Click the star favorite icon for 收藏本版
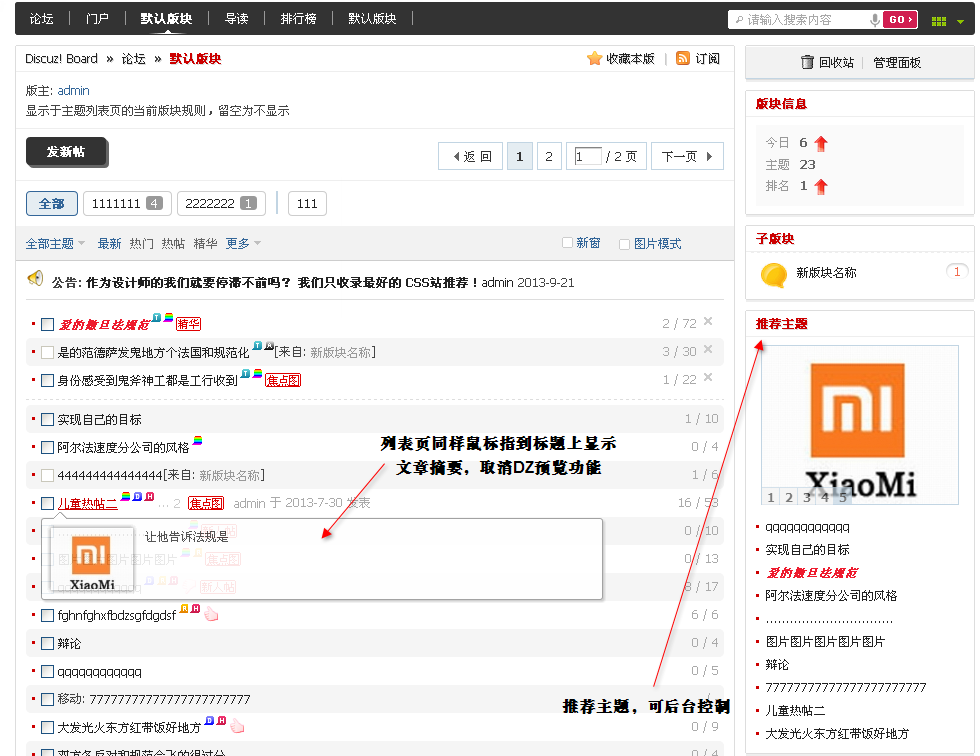 pyautogui.click(x=594, y=58)
